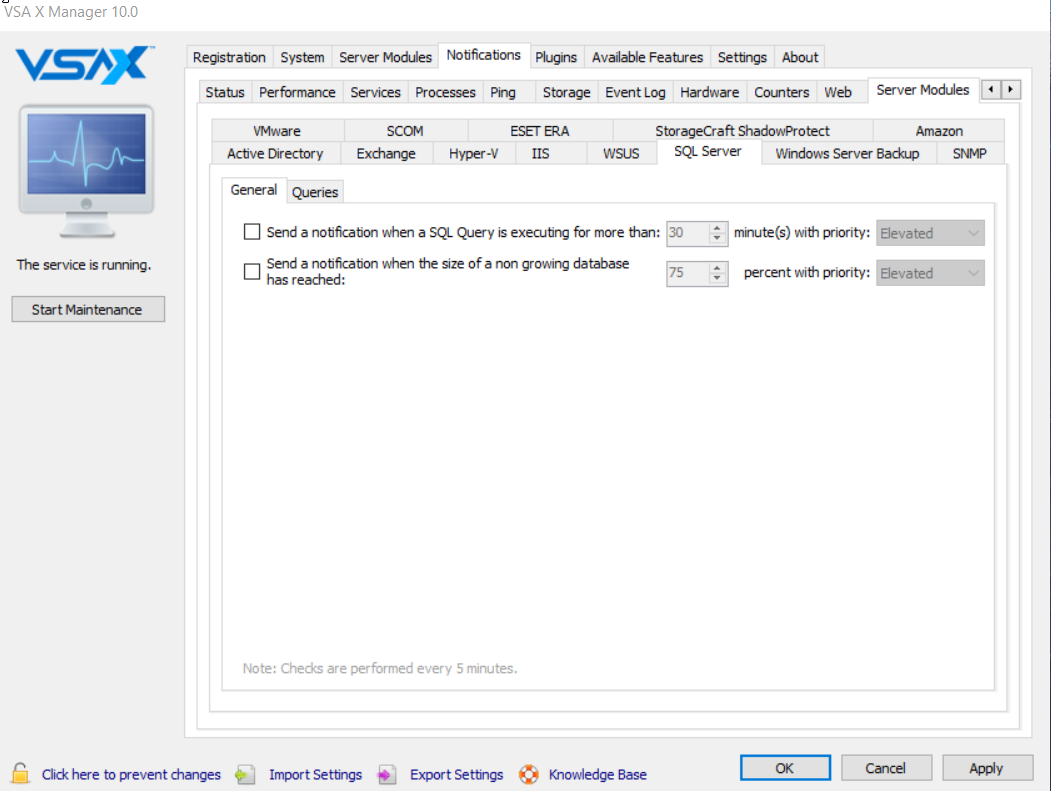Switch to the Hardware tab
Image resolution: width=1051 pixels, height=791 pixels.
(709, 92)
